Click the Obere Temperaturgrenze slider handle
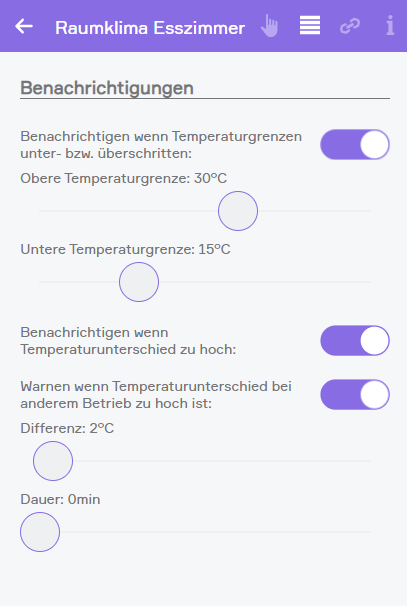 tap(238, 211)
